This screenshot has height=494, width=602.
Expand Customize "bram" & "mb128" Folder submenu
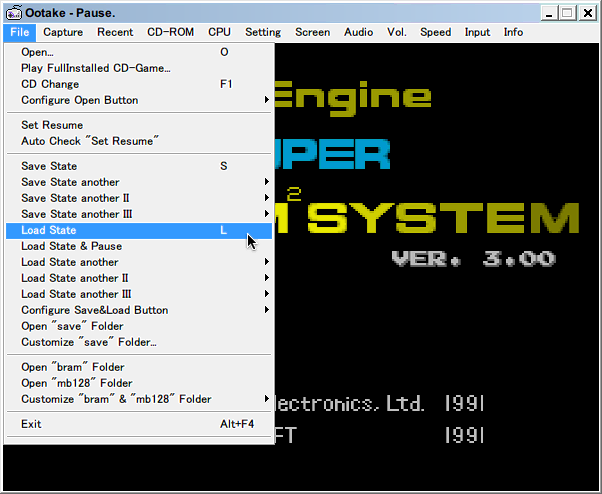tap(139, 399)
